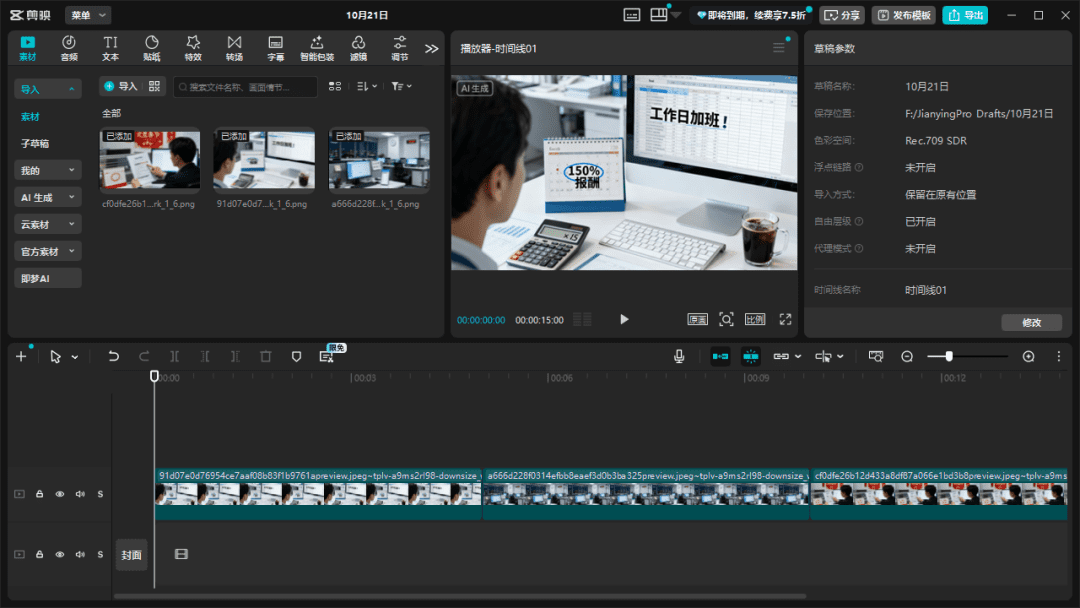Click the 导出 export button
Image resolution: width=1080 pixels, height=608 pixels.
[x=965, y=15]
